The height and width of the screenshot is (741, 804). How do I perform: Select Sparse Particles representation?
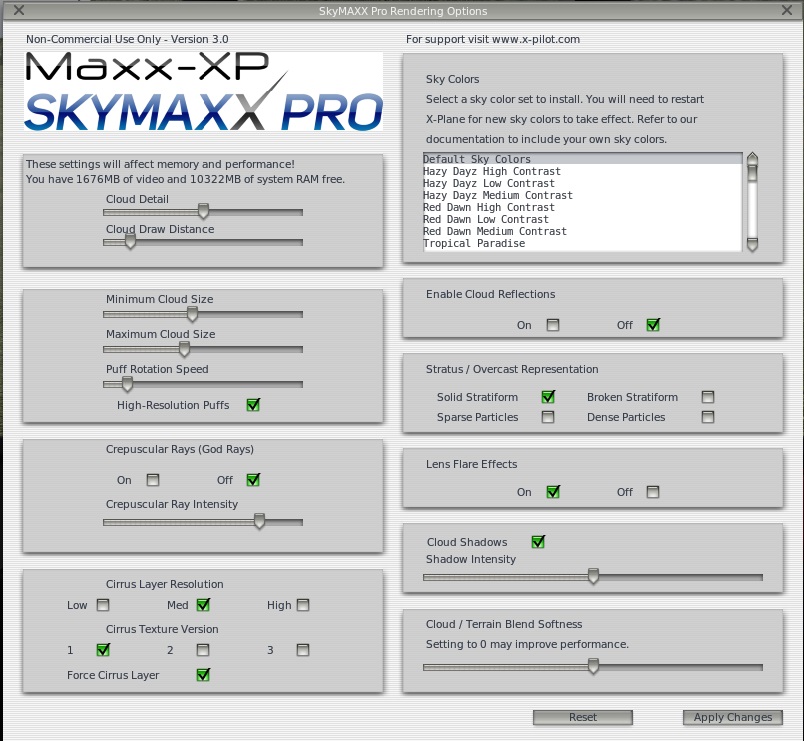click(x=548, y=417)
